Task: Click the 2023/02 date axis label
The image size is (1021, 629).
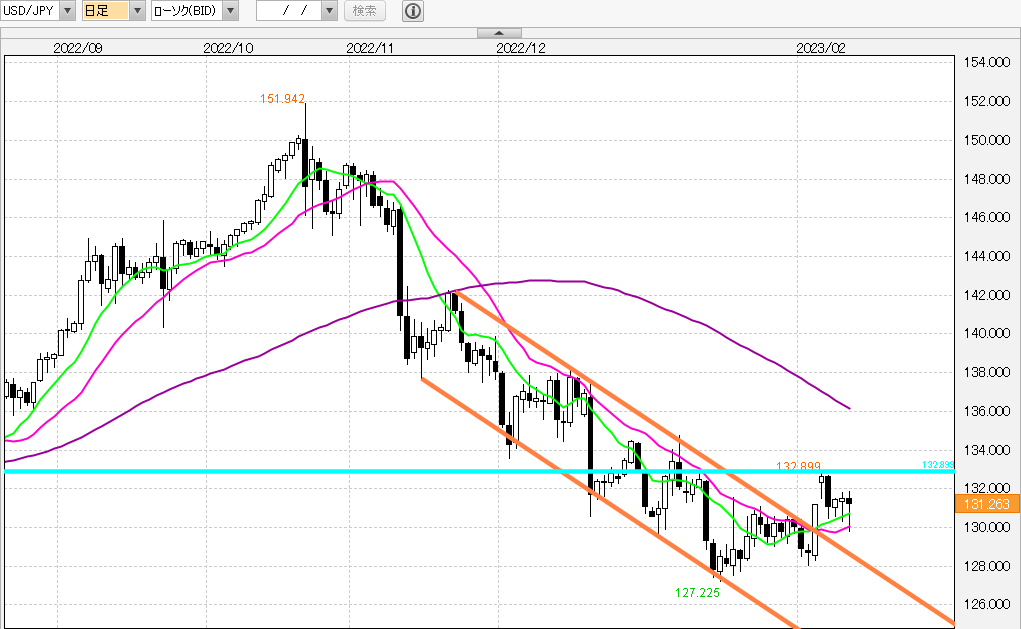Action: coord(820,48)
